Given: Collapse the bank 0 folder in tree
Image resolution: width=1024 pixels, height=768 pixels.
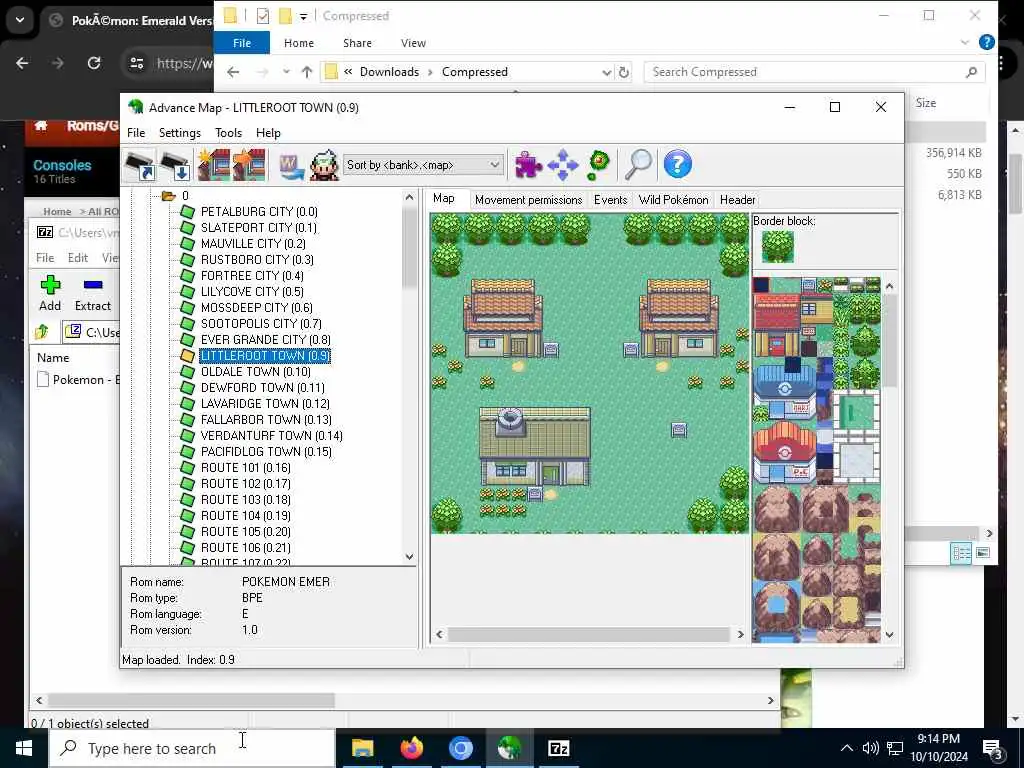Looking at the screenshot, I should tap(168, 196).
